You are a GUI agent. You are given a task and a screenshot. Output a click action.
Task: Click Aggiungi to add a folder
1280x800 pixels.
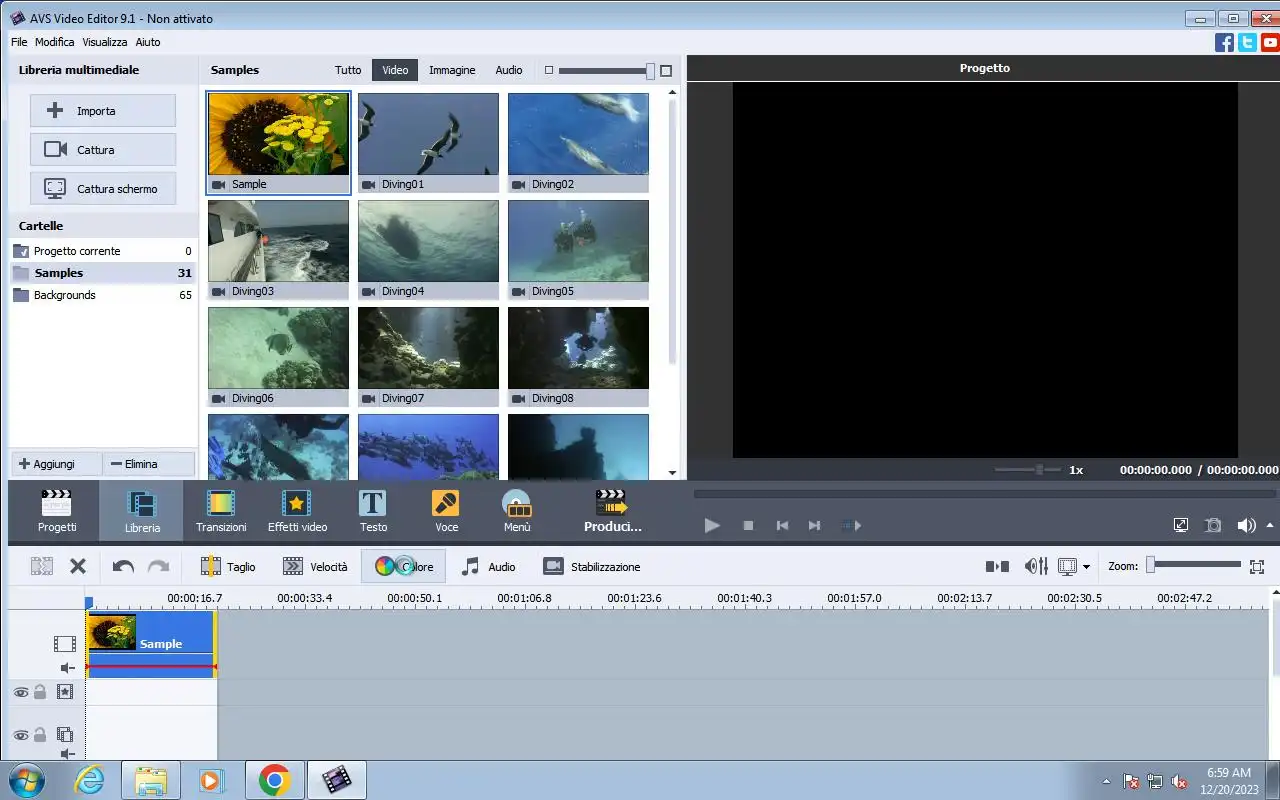pos(56,464)
